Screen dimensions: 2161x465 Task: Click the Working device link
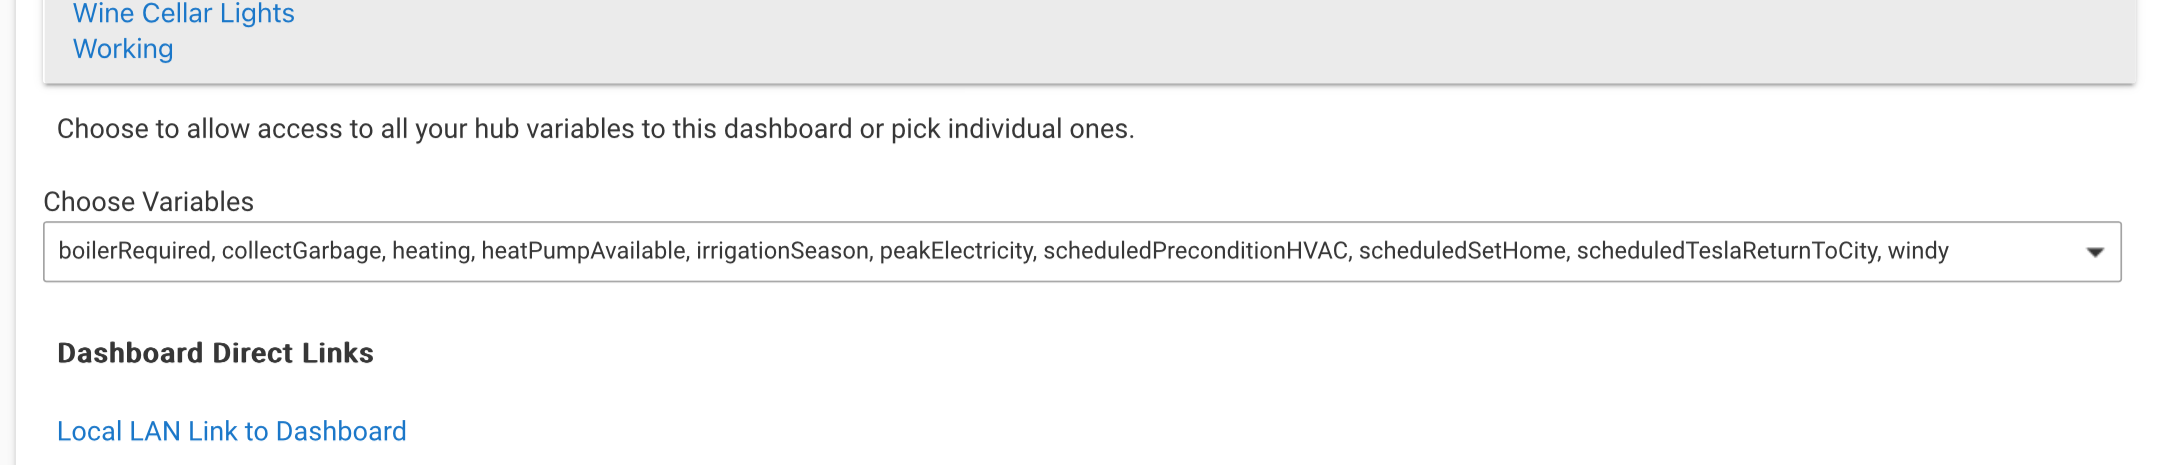[123, 49]
